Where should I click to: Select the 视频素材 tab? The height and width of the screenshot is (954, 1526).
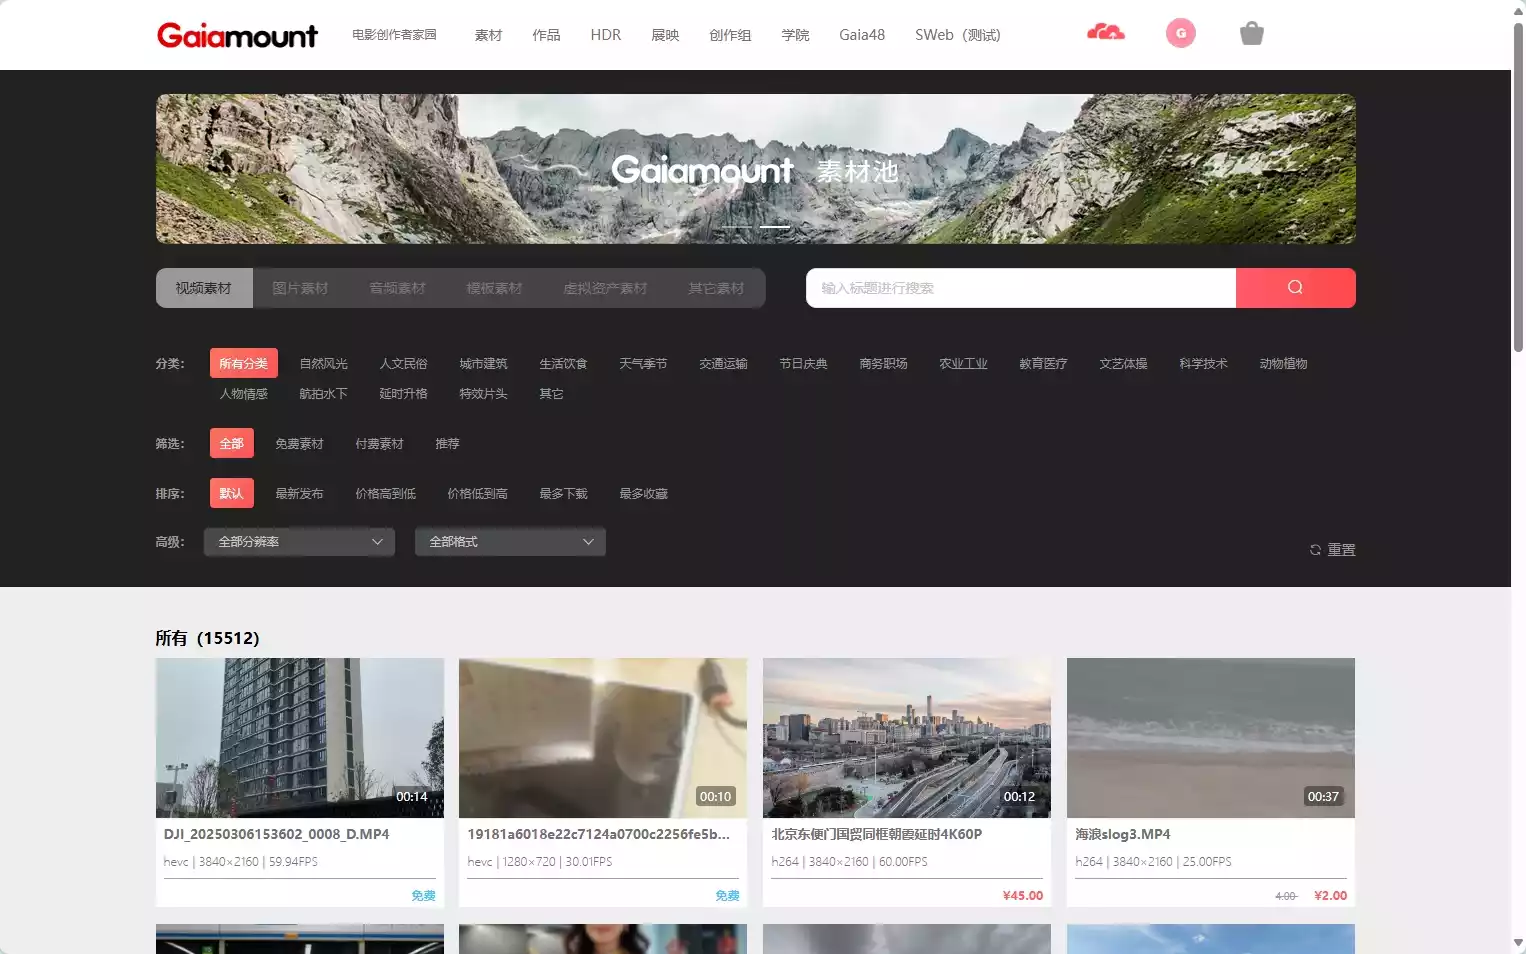(x=204, y=288)
